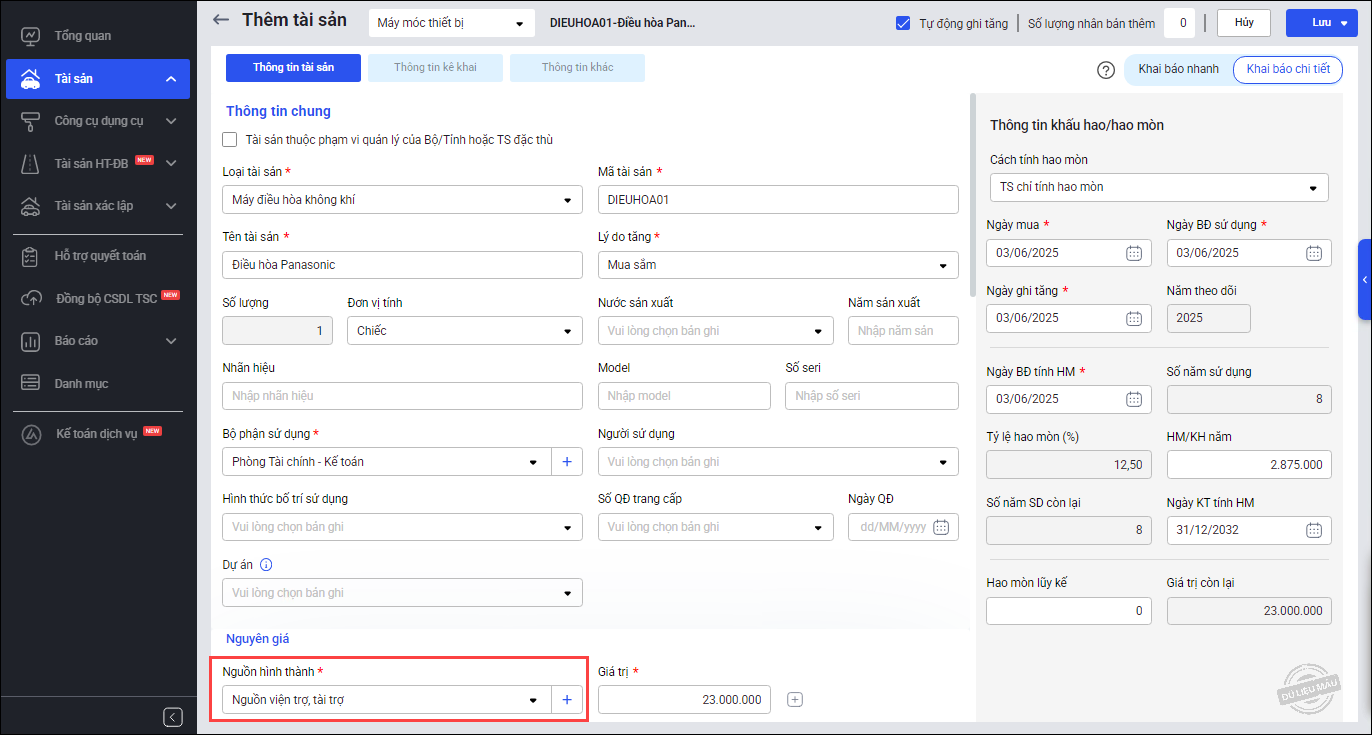This screenshot has width=1372, height=735.
Task: Open Nước sản xuất dropdown
Action: [x=716, y=330]
